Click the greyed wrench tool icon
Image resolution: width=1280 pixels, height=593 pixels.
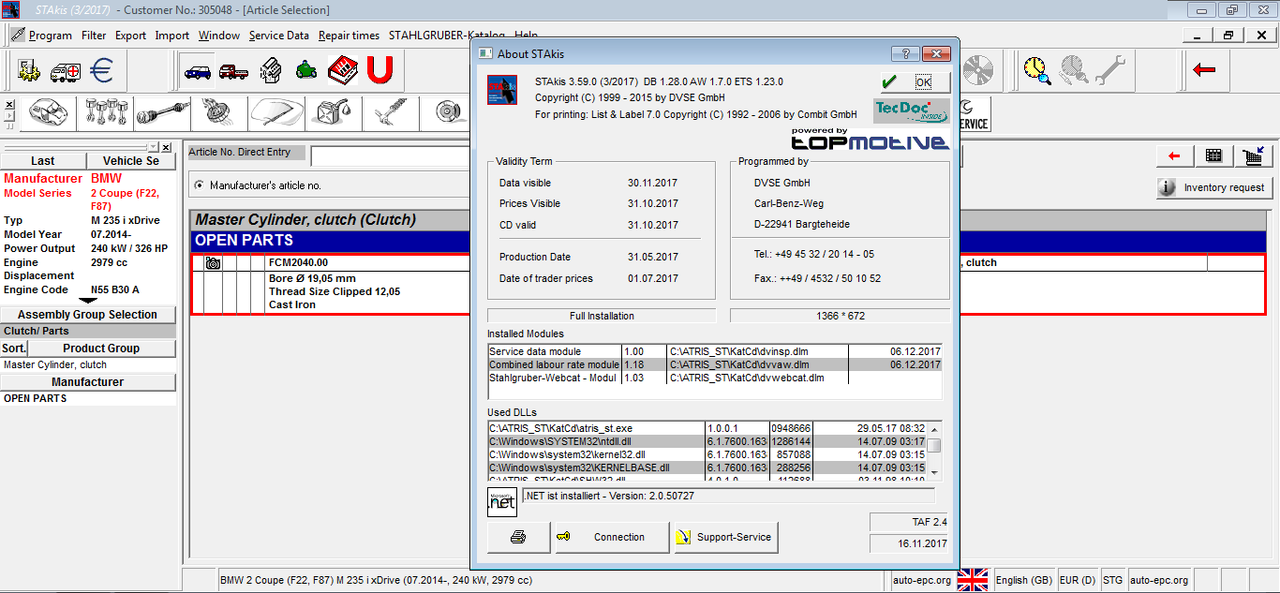coord(1111,70)
